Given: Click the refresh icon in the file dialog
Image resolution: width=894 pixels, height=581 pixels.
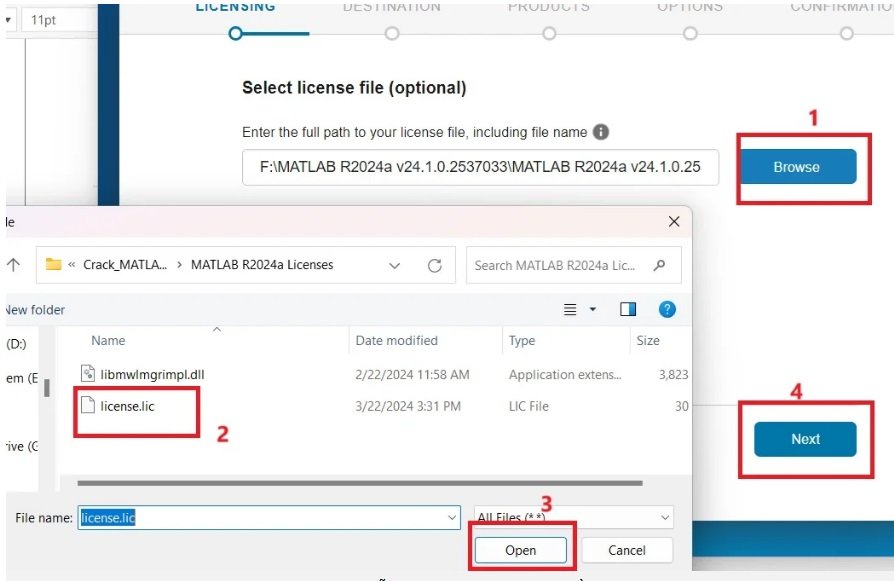Looking at the screenshot, I should point(437,264).
